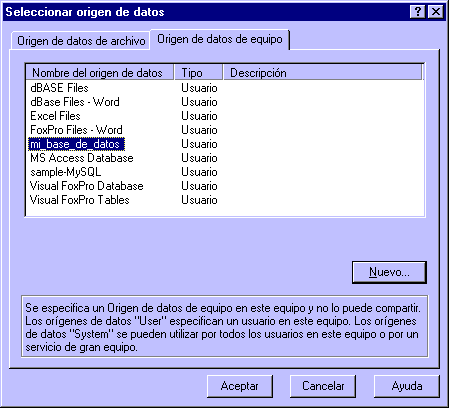
Task: Choose the Excel Files data source
Action: coord(55,116)
